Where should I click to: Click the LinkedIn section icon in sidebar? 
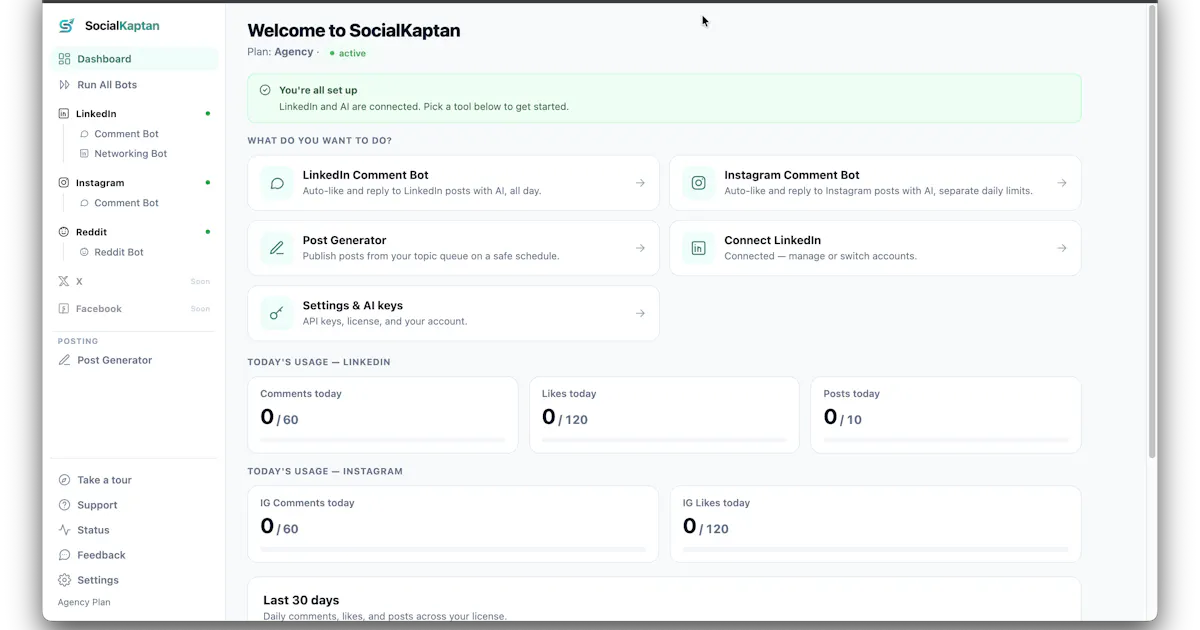coord(64,114)
